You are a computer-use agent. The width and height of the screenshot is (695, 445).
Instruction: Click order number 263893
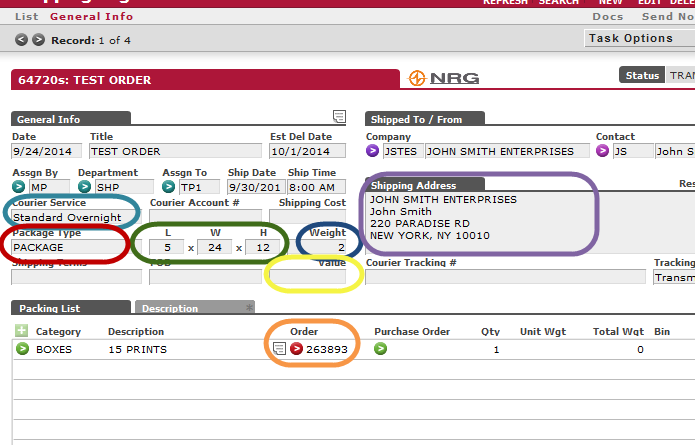click(x=327, y=349)
